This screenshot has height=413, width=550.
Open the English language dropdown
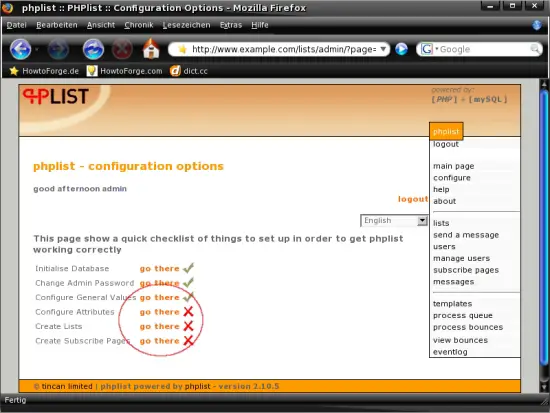394,220
